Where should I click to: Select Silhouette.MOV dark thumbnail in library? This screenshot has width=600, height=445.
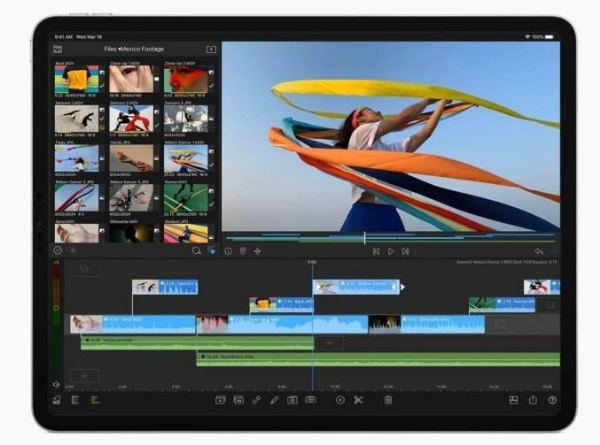[x=131, y=233]
